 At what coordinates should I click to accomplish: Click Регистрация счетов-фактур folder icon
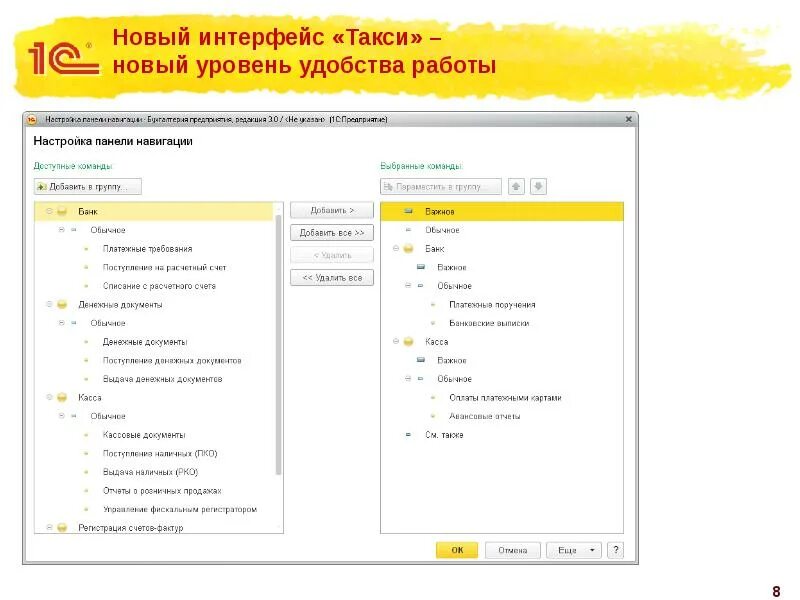point(62,528)
